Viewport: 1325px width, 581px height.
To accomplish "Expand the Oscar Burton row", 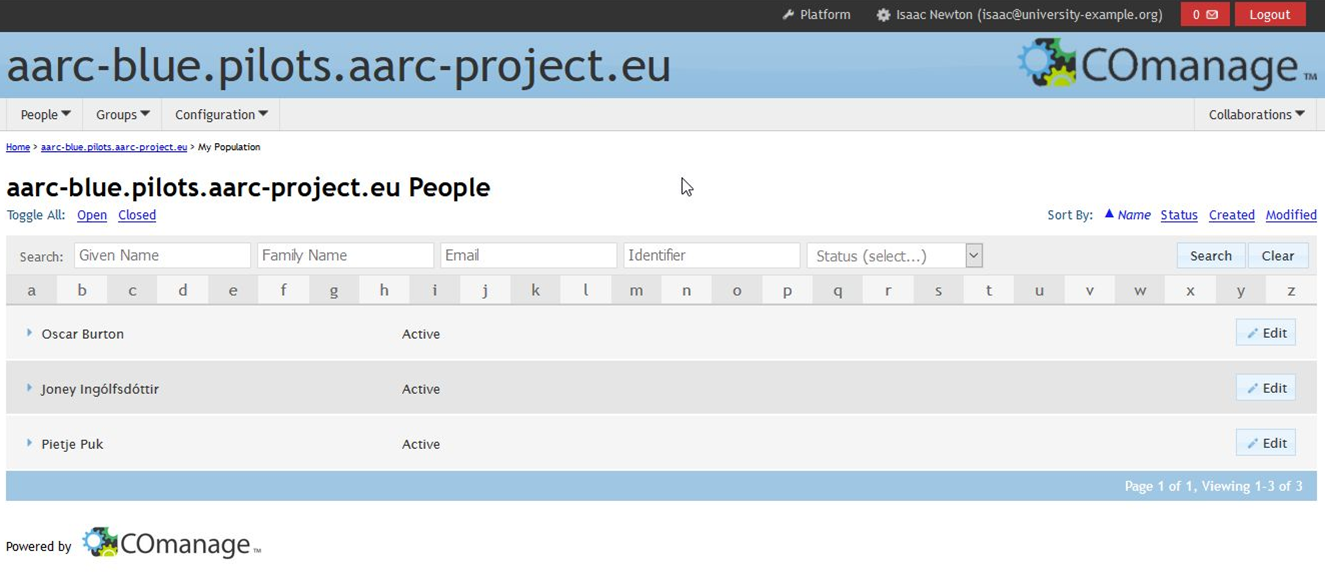I will click(29, 333).
